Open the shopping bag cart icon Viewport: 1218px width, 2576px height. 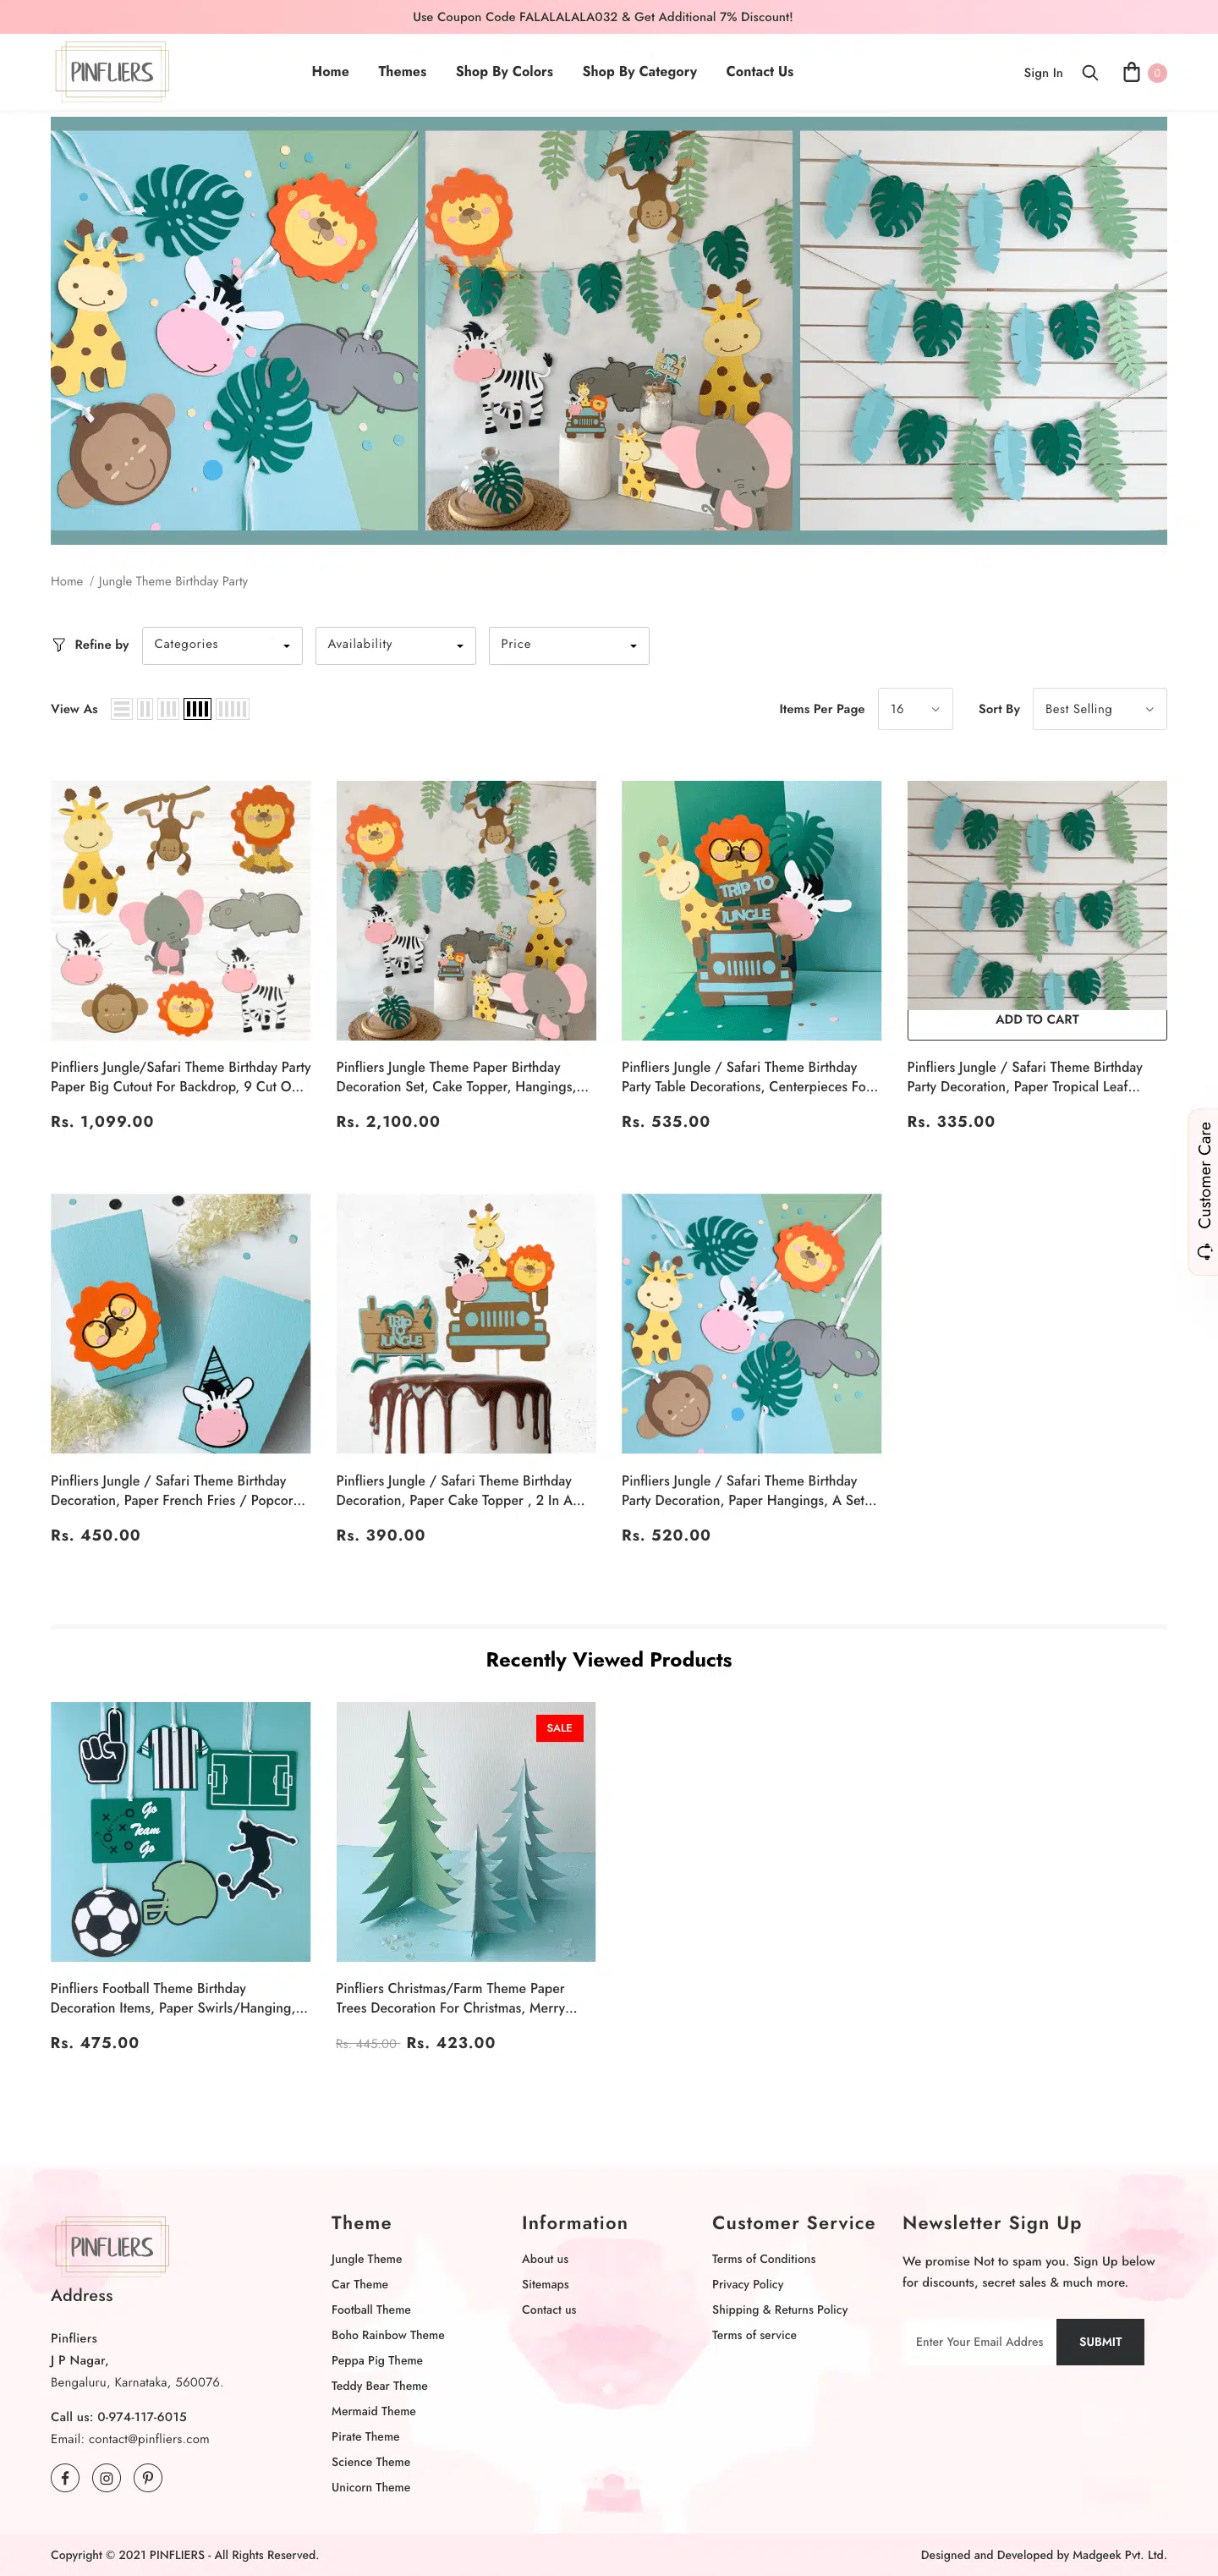click(1131, 72)
